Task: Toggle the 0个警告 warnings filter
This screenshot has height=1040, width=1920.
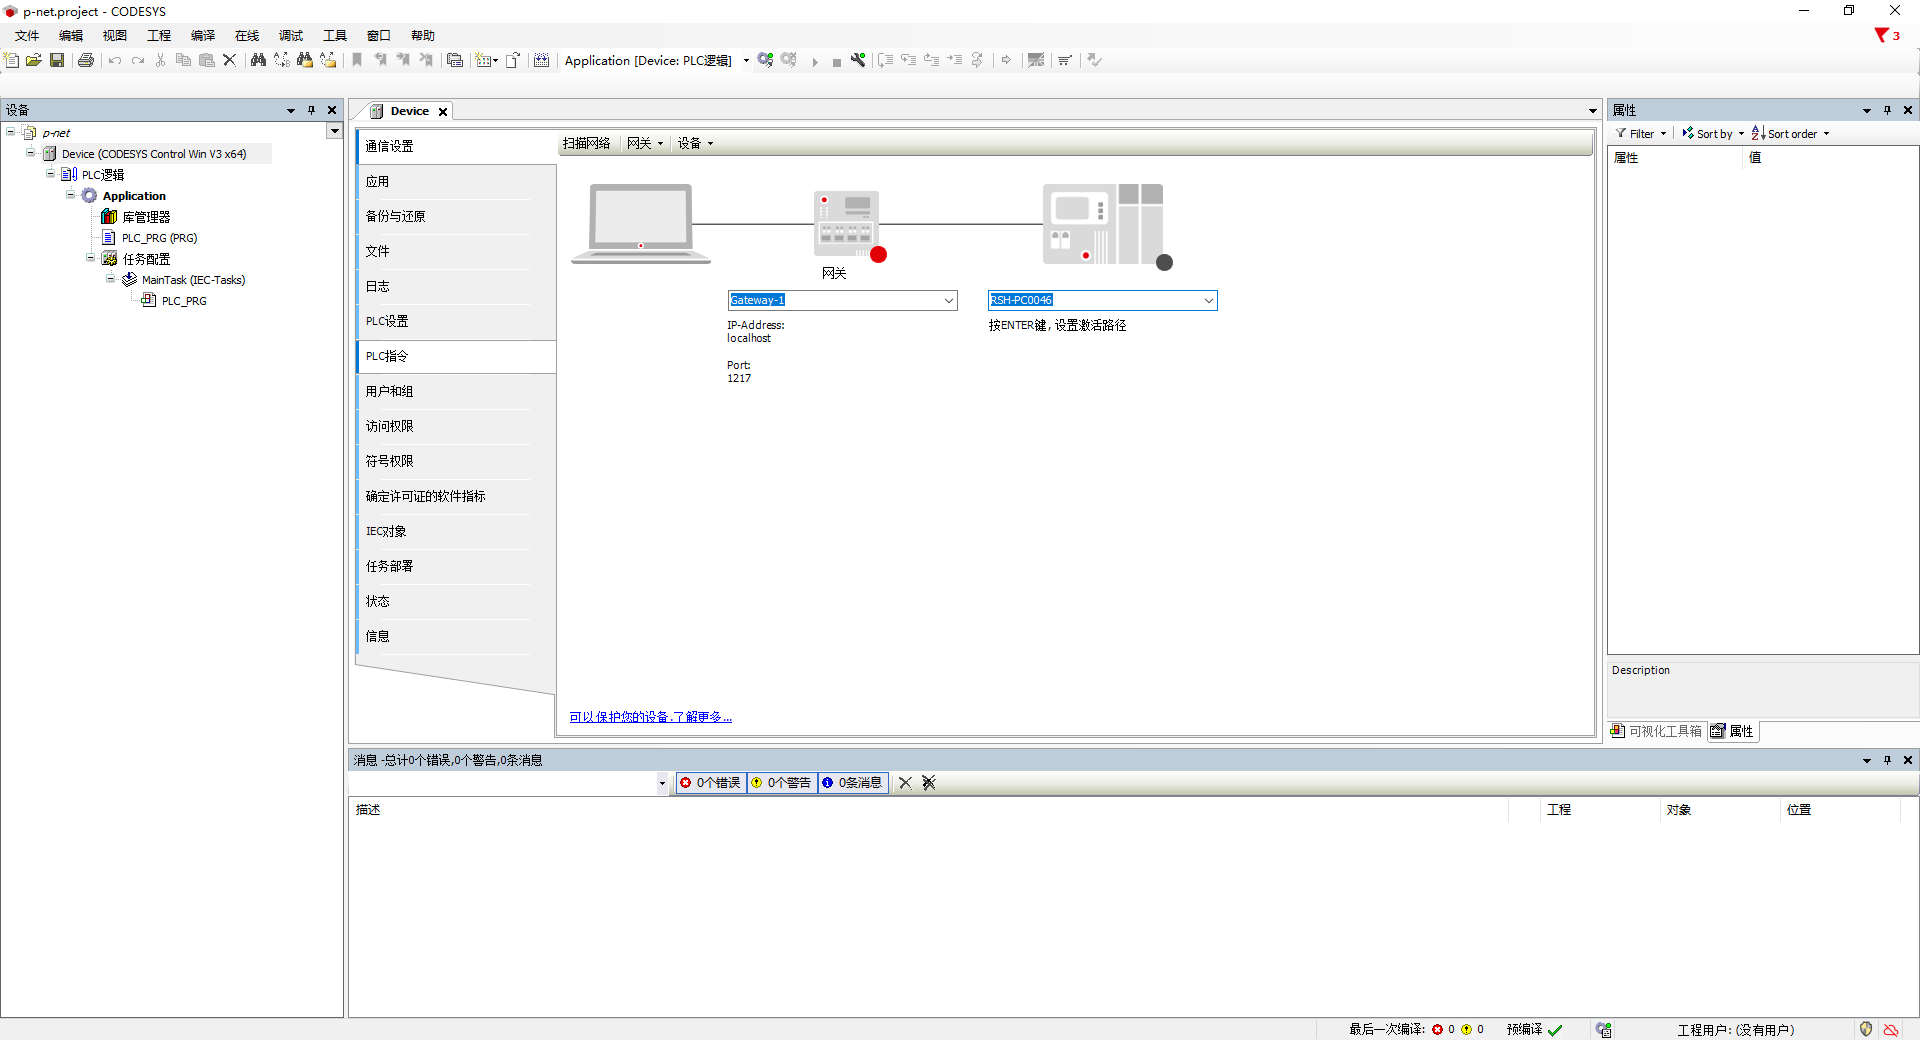Action: point(782,783)
